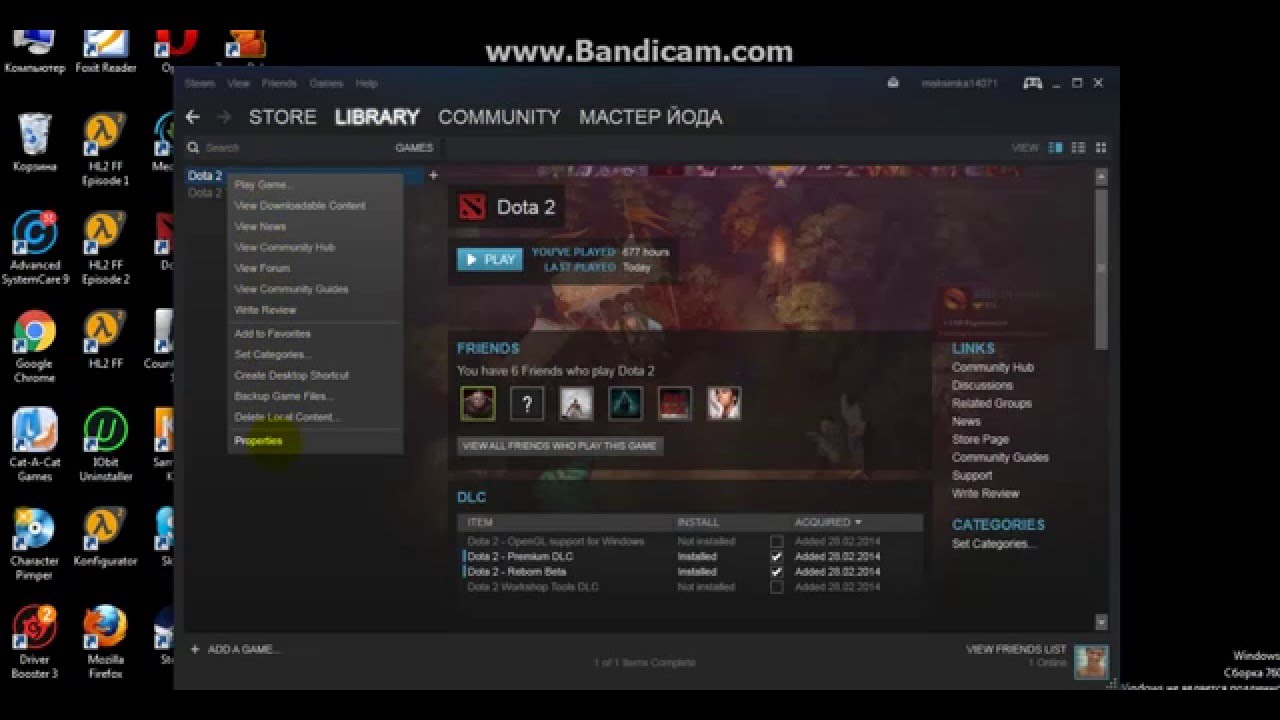Viewport: 1280px width, 720px height.
Task: Open the Steam menu in menu bar
Action: [200, 83]
